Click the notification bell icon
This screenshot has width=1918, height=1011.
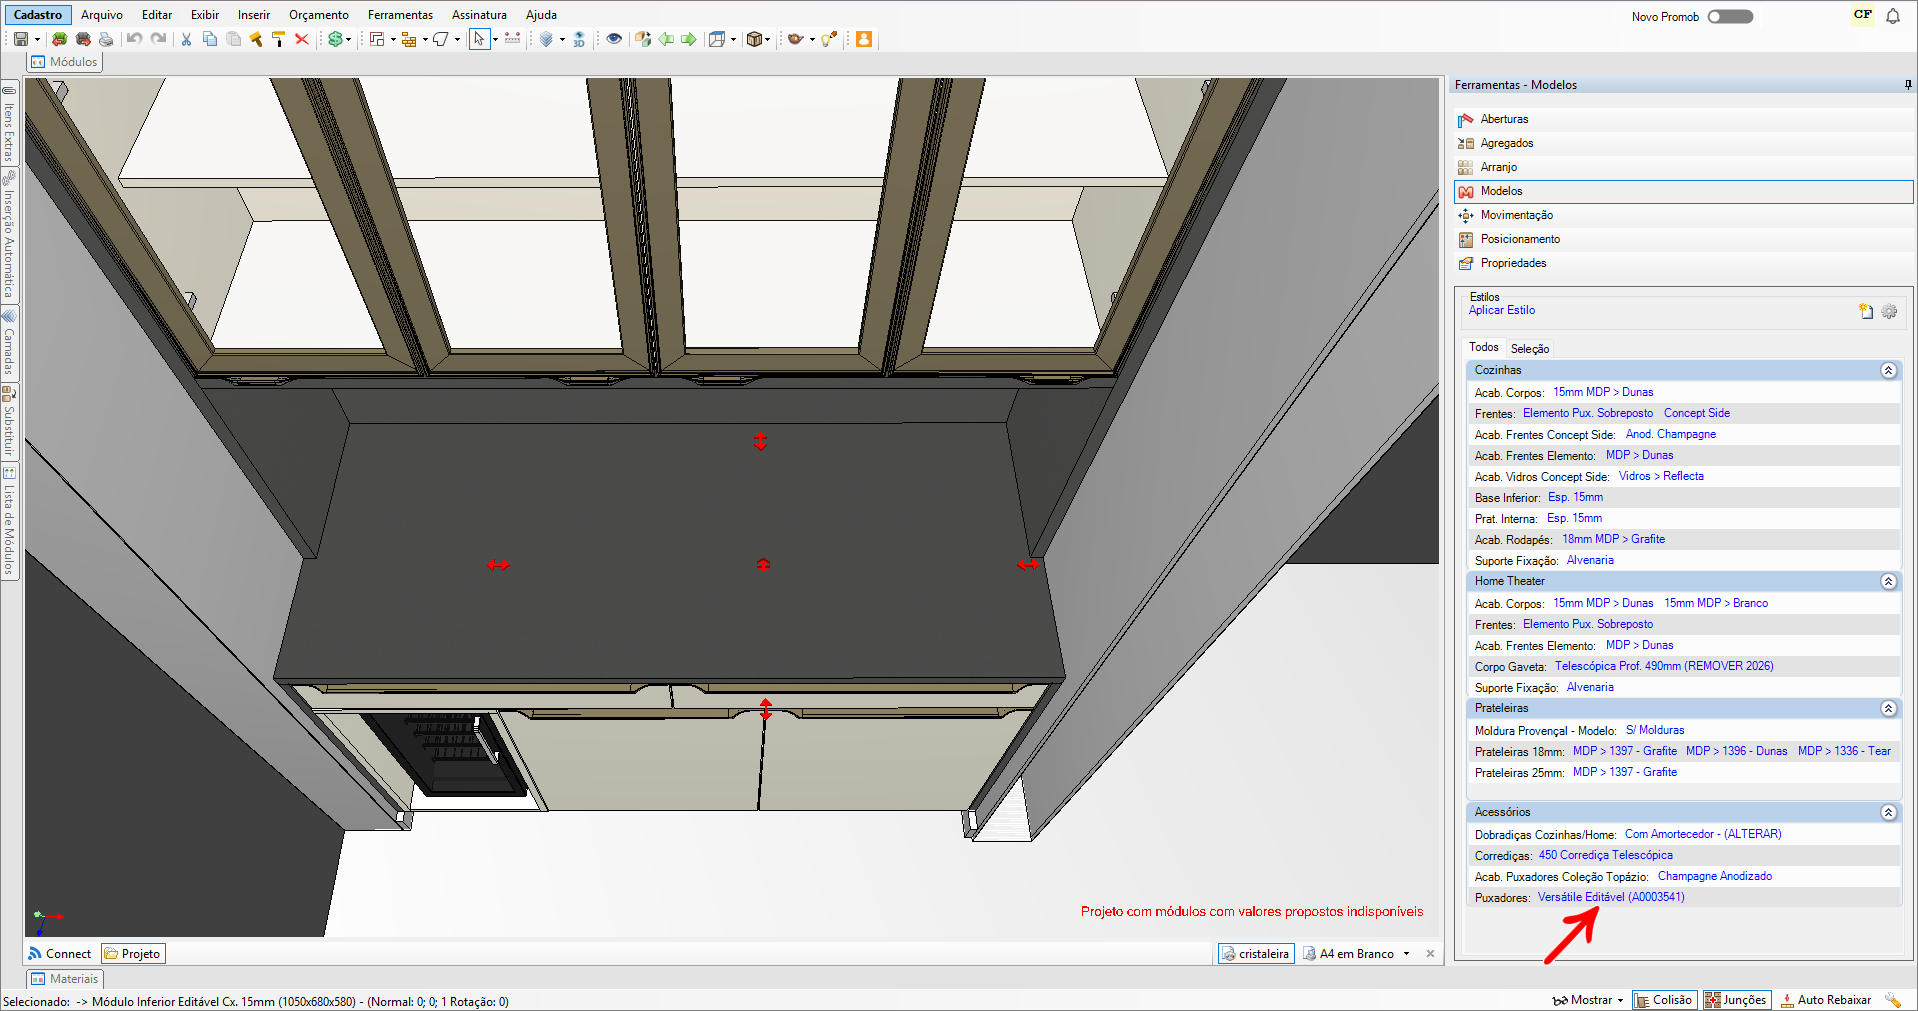pyautogui.click(x=1893, y=16)
